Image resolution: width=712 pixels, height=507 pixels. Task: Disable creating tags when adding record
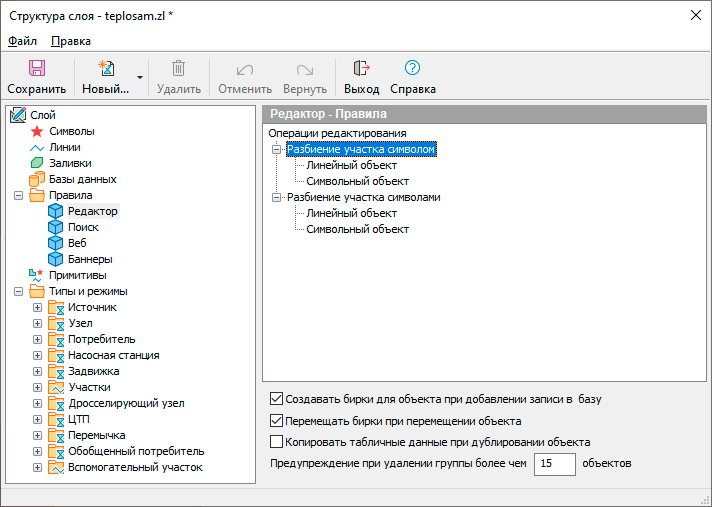[x=278, y=398]
